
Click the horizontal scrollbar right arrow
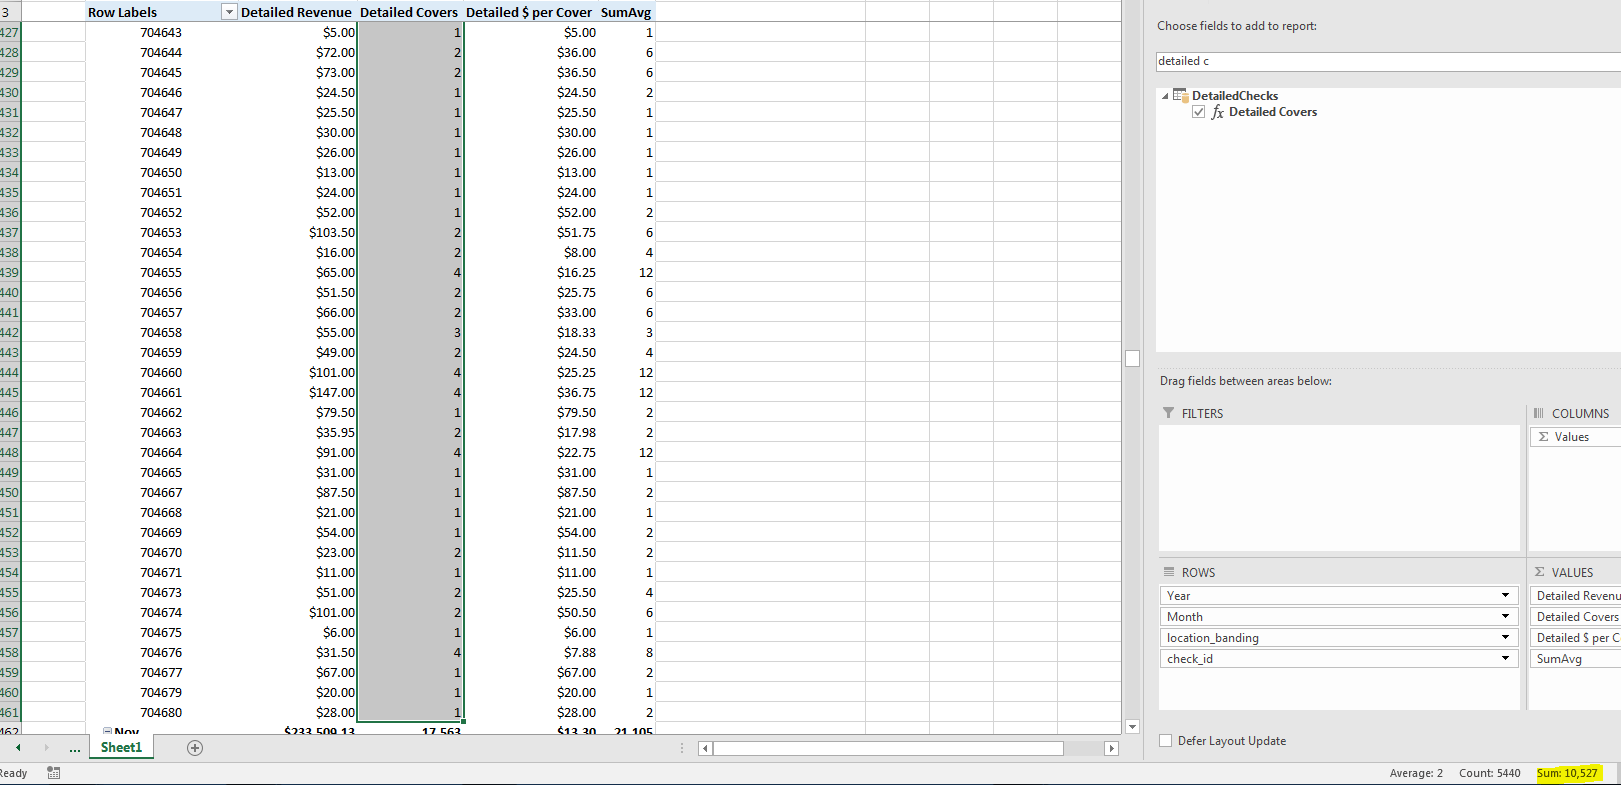click(1111, 749)
